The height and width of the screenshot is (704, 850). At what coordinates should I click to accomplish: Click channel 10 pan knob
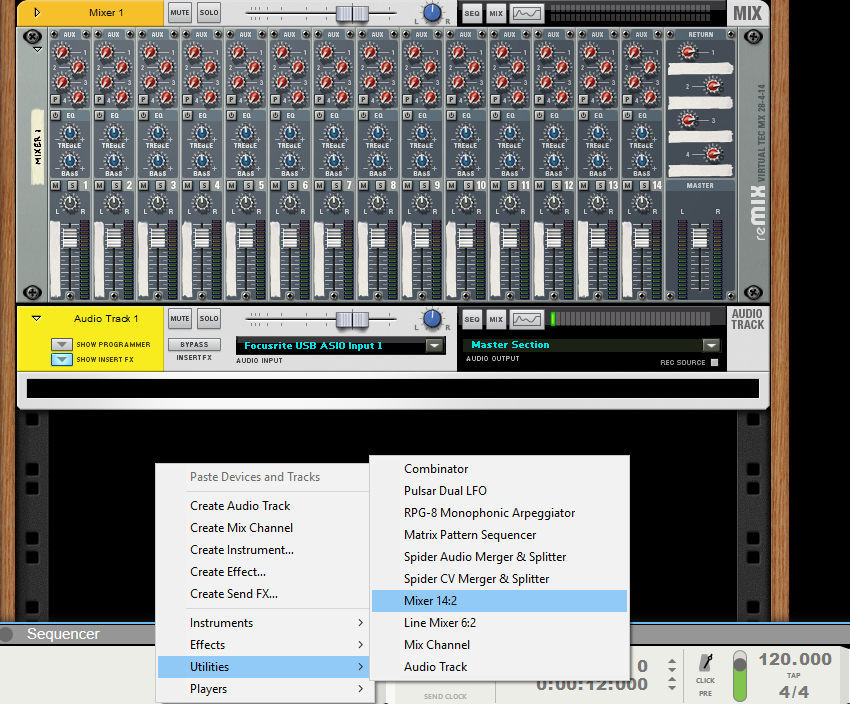(x=466, y=203)
